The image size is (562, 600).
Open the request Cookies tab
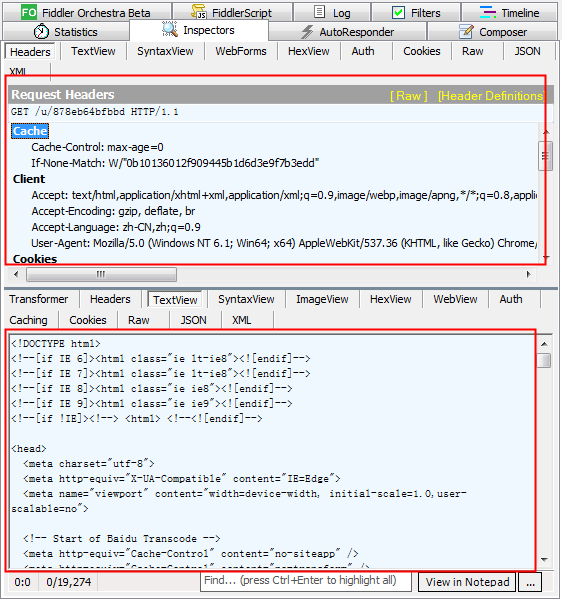click(x=422, y=51)
